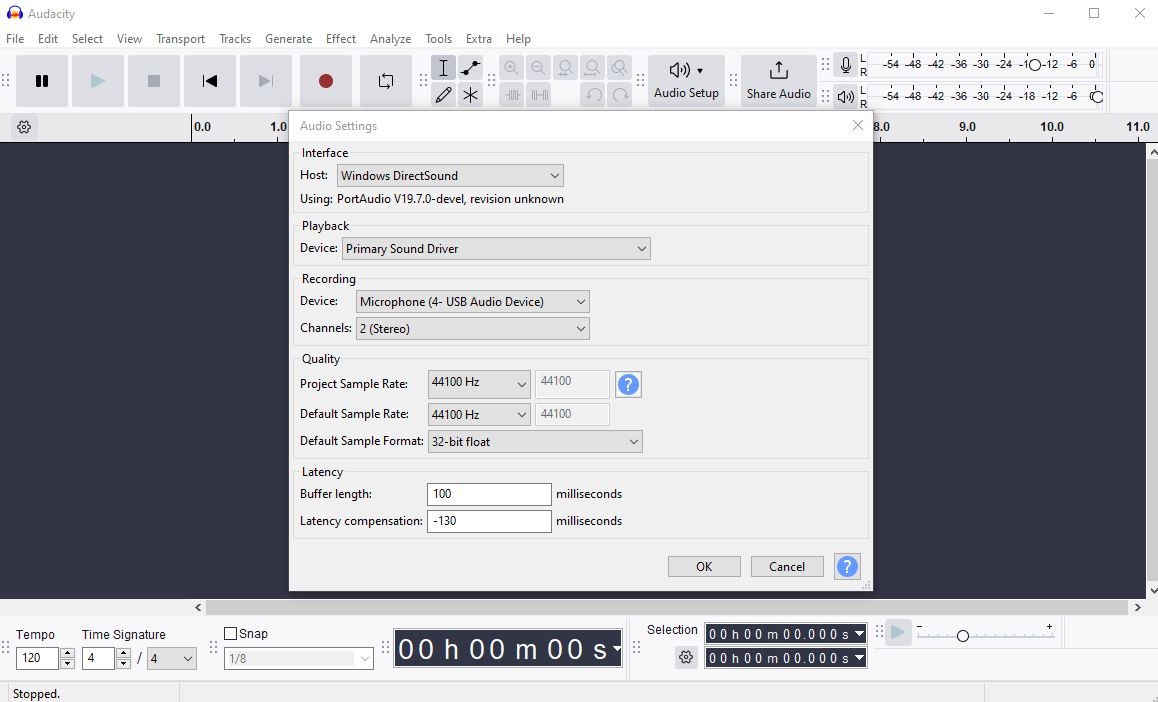Open Channels dropdown showing 2 (Stereo)
The height and width of the screenshot is (702, 1158).
(x=473, y=328)
